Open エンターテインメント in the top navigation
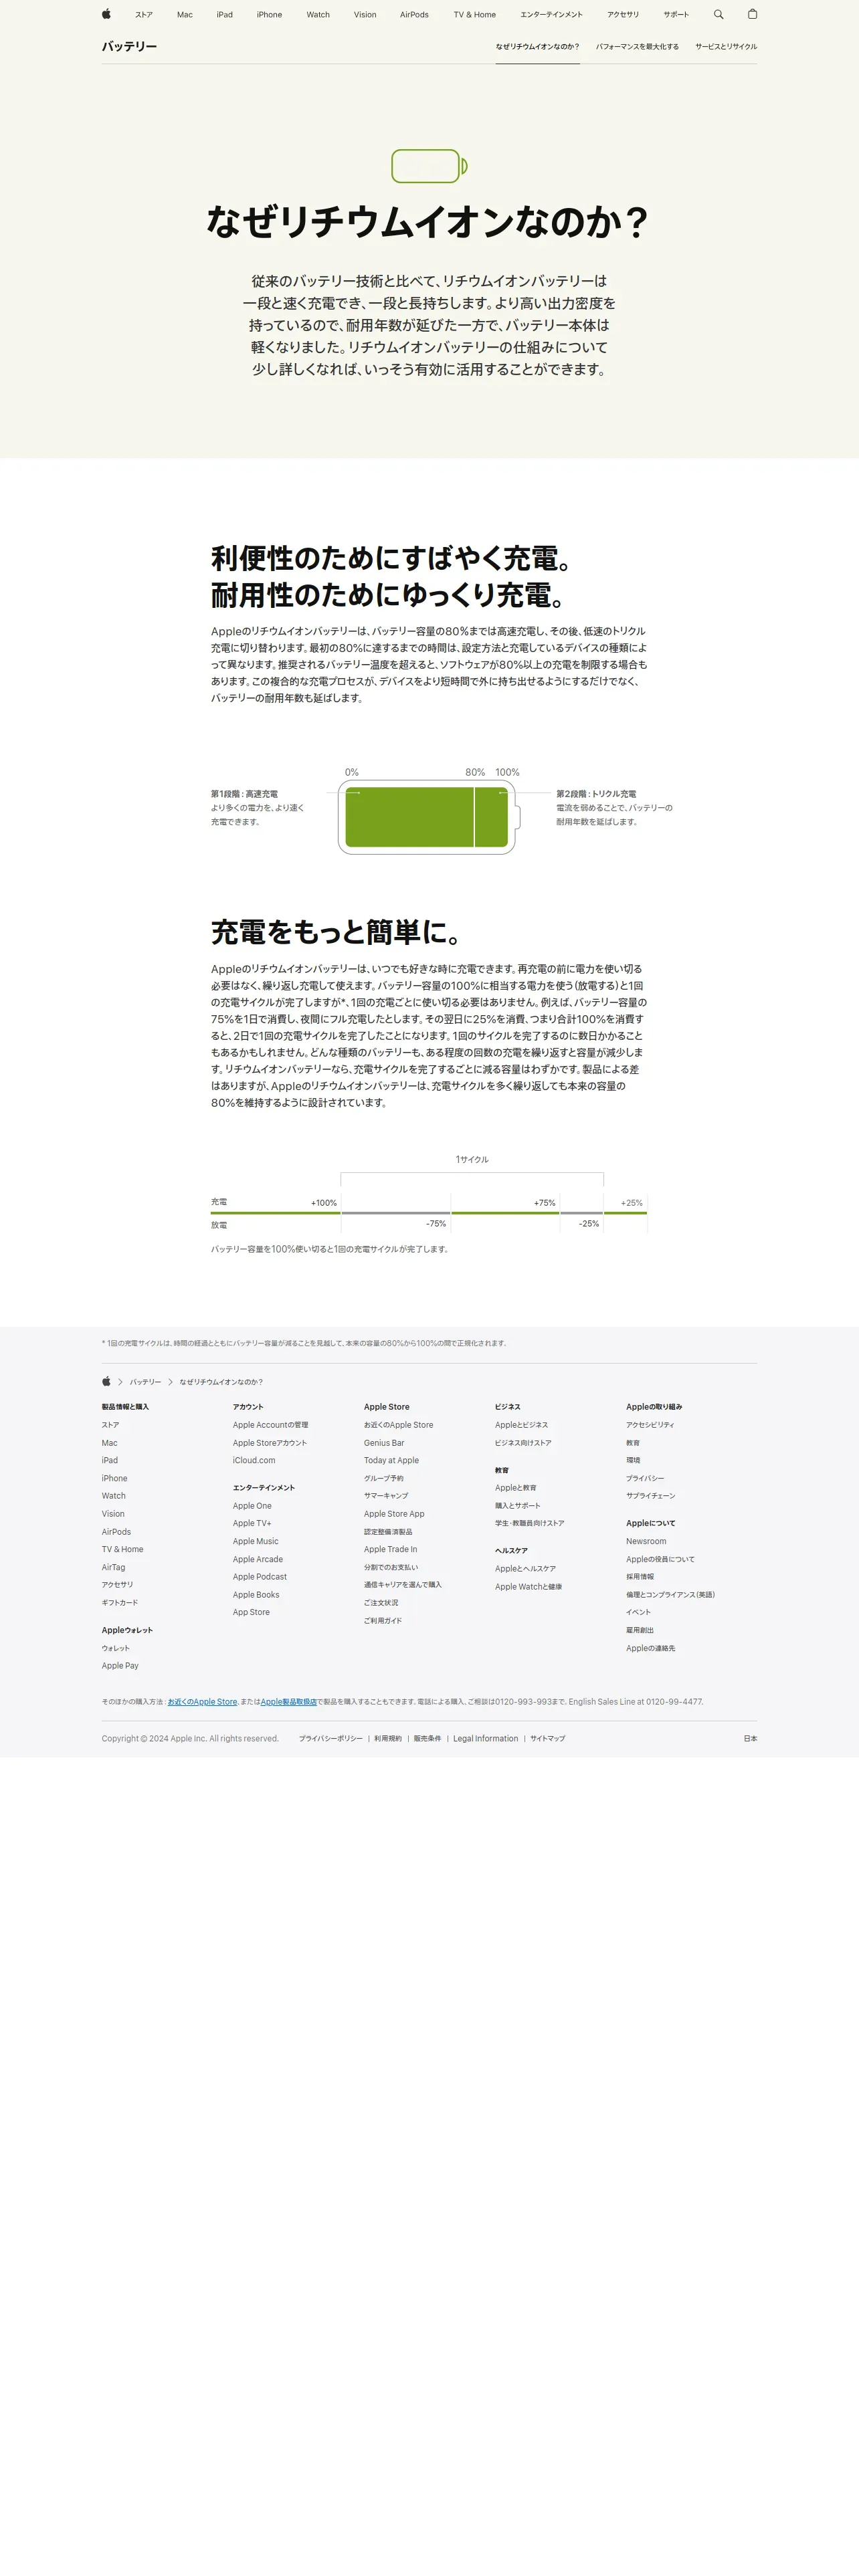Screen dimensions: 859x2576 [x=551, y=15]
